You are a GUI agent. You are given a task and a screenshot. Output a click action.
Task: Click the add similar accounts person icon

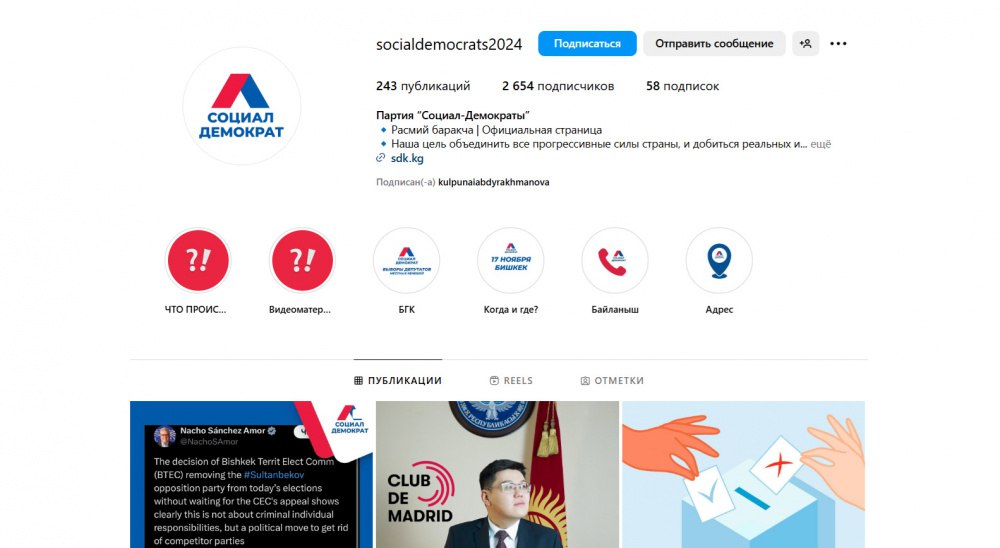[805, 43]
